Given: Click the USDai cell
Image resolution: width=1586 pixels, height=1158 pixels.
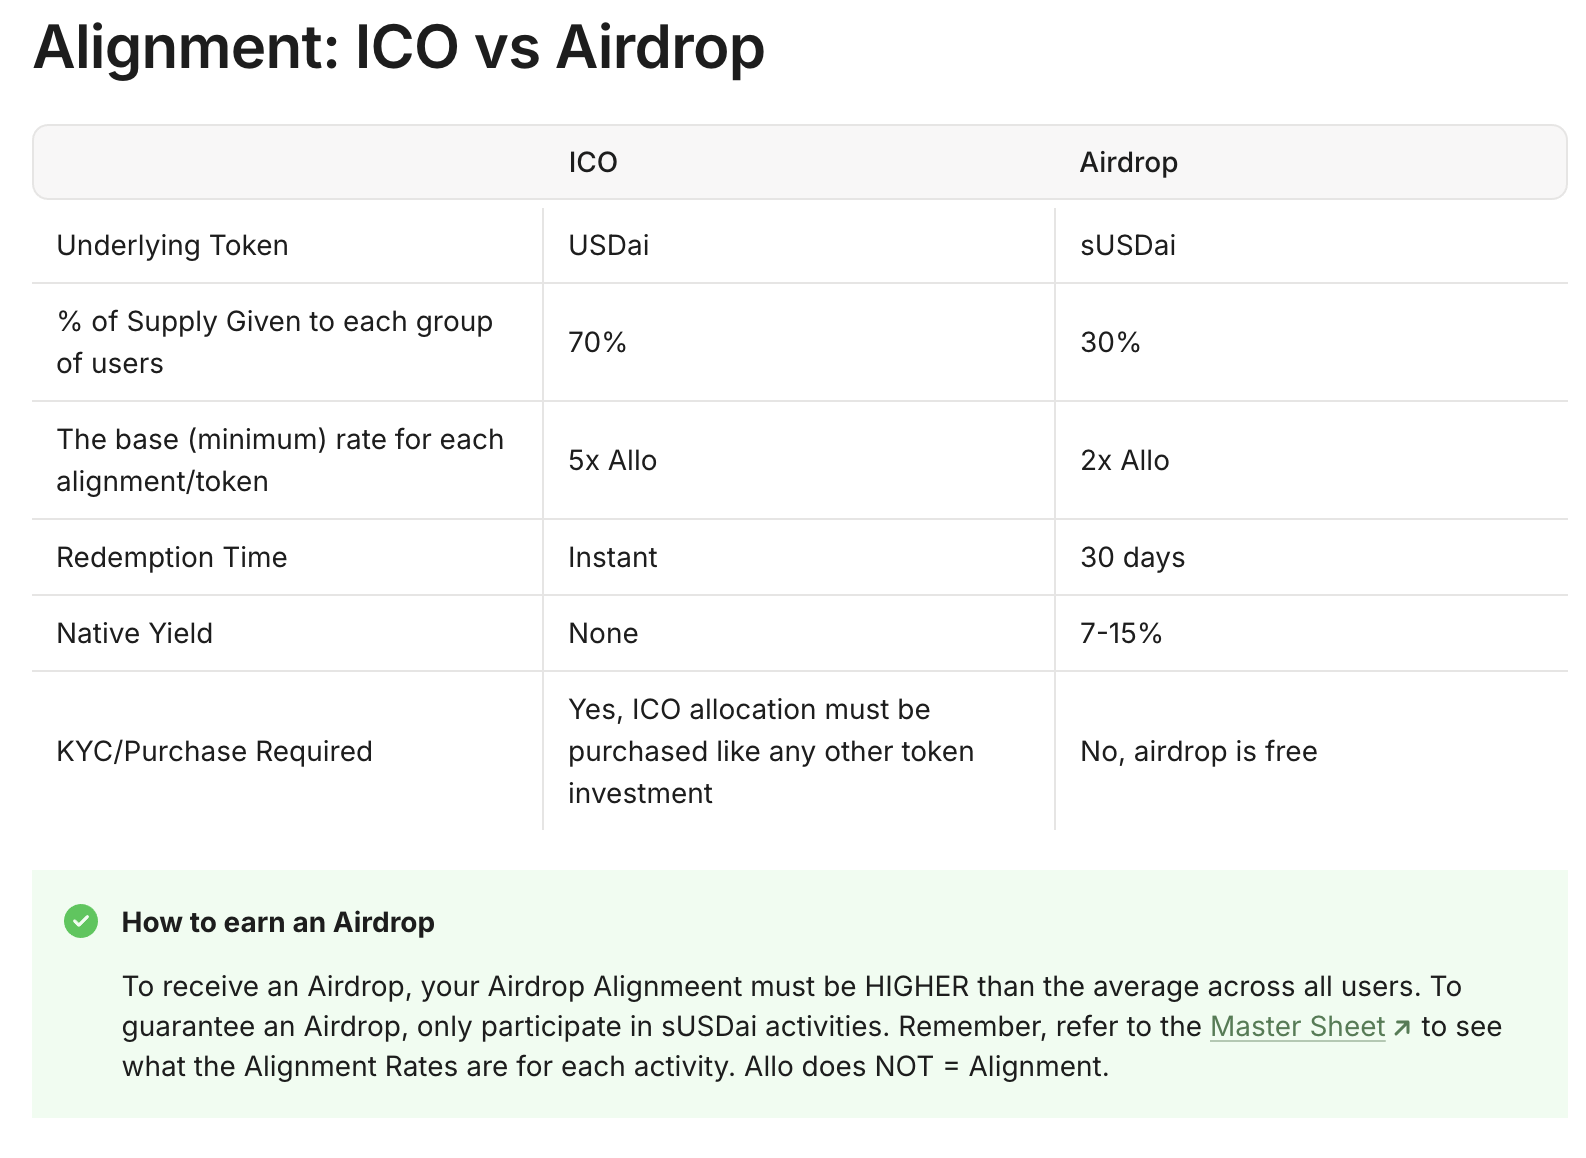Looking at the screenshot, I should [608, 245].
